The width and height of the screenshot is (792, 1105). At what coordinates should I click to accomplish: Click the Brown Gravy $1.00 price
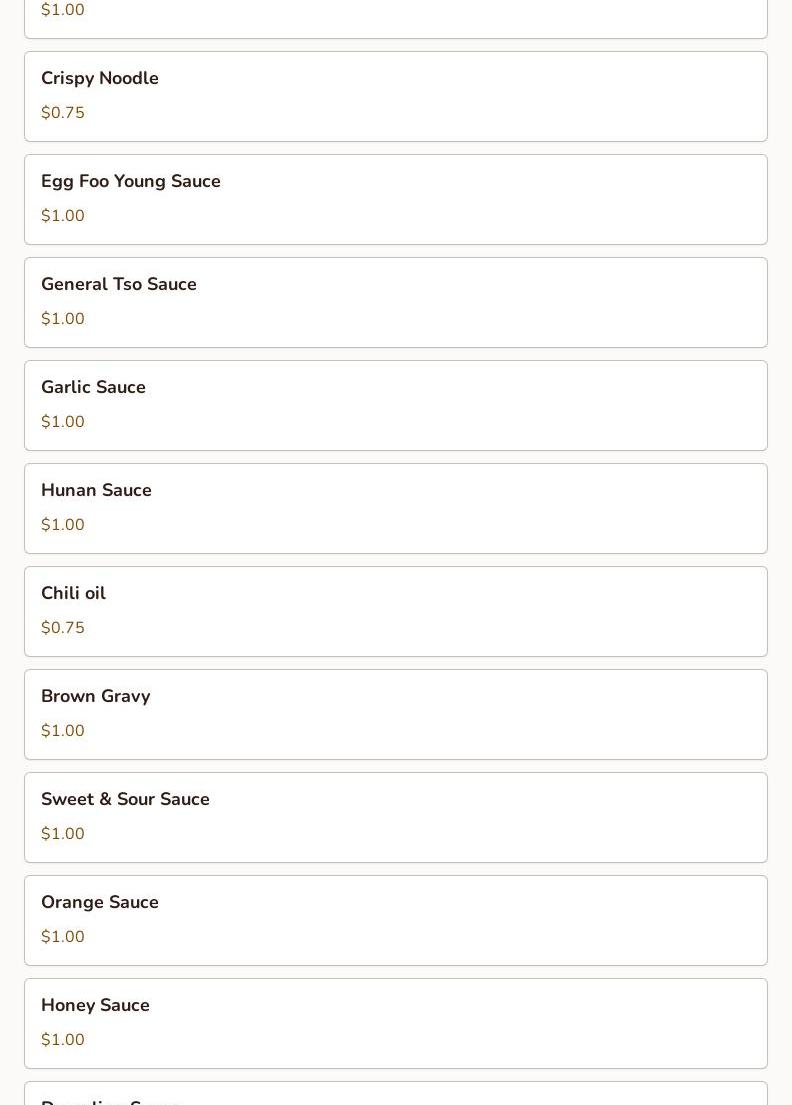[63, 730]
